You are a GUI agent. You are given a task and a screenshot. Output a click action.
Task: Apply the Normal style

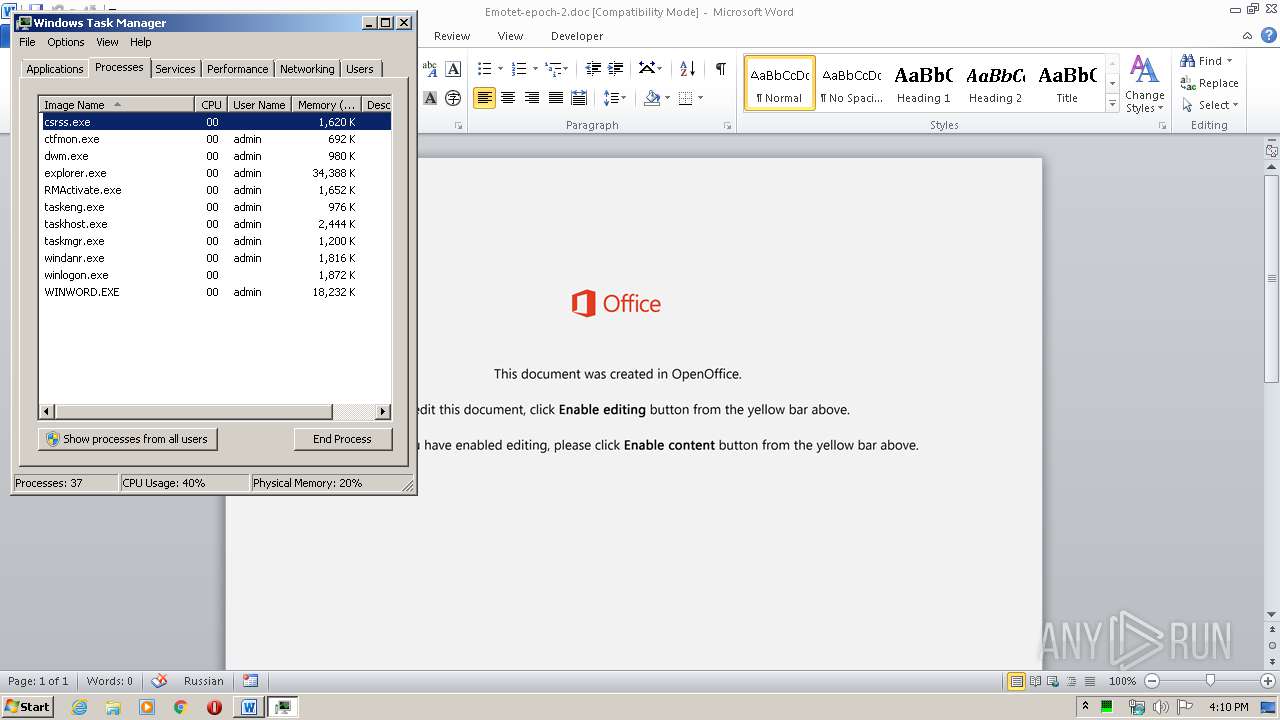click(x=779, y=83)
